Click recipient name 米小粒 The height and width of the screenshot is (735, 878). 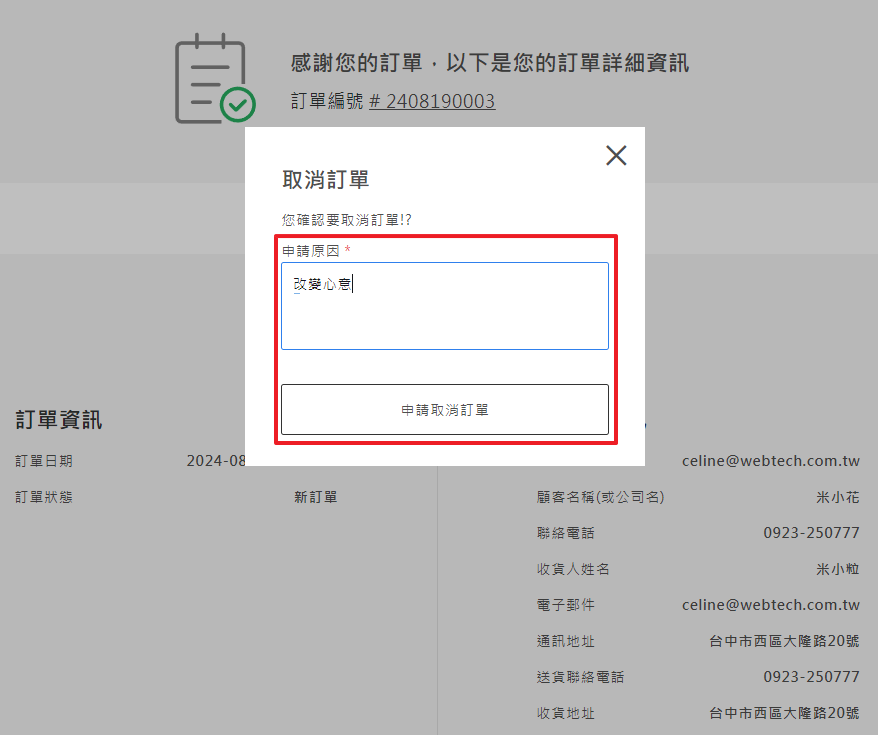[x=837, y=569]
